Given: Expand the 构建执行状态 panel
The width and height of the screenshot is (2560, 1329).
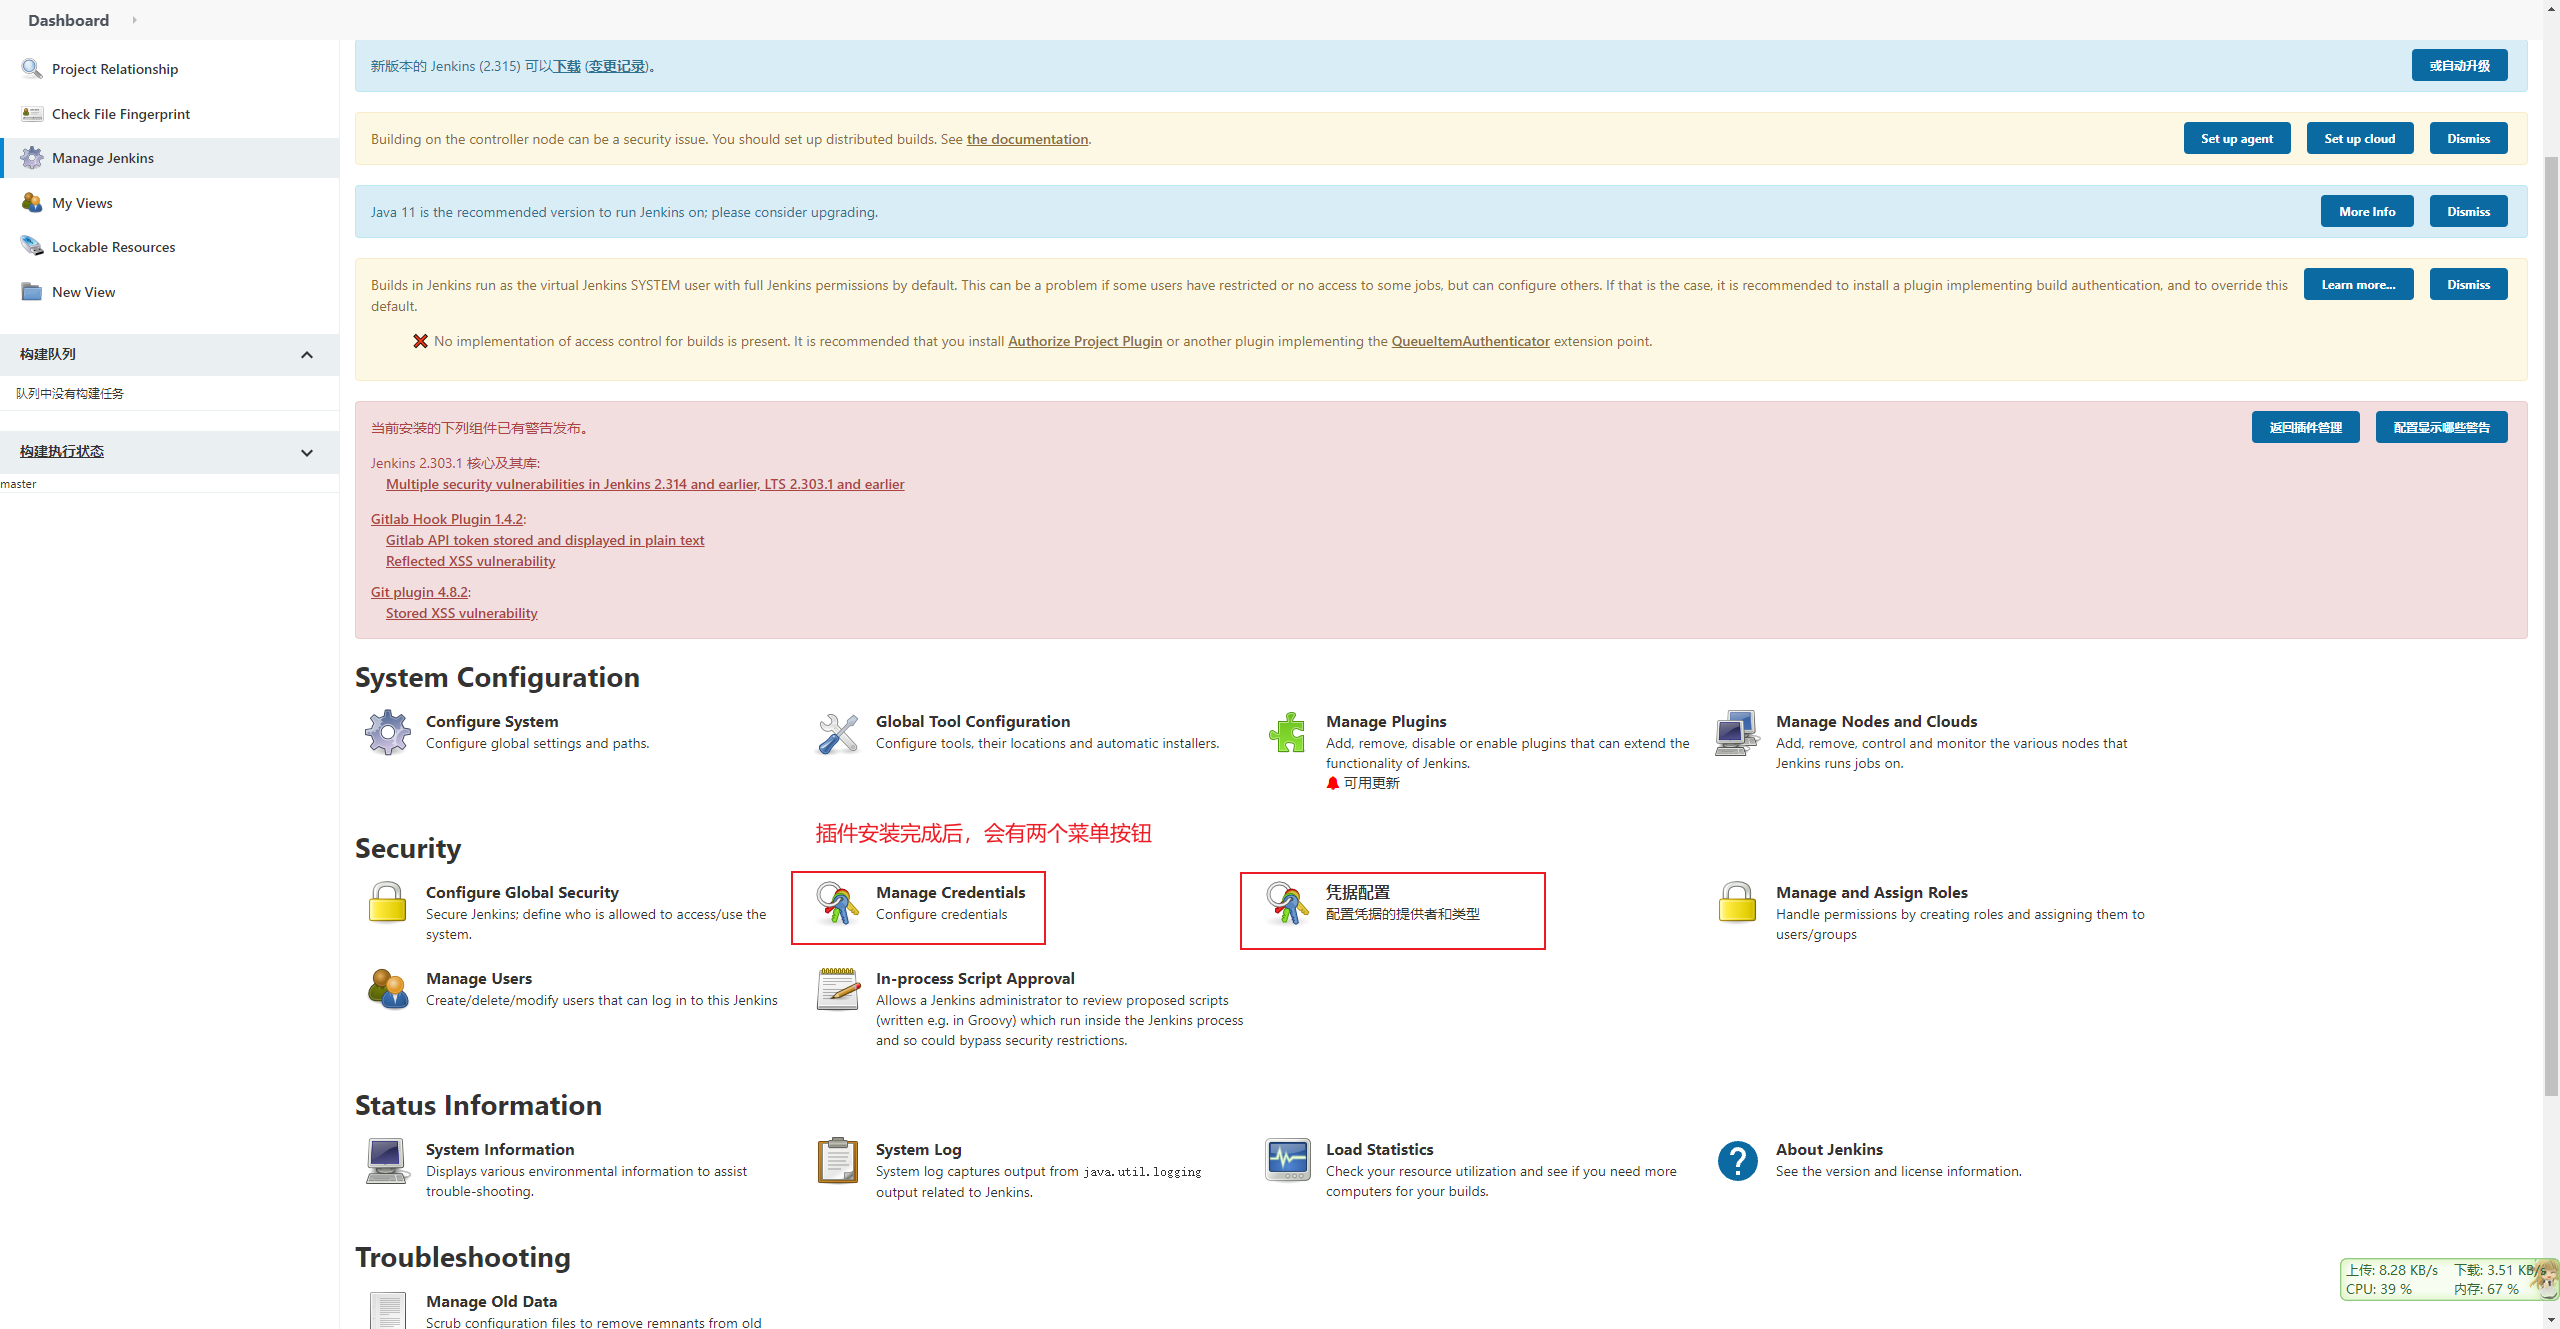Looking at the screenshot, I should point(307,453).
